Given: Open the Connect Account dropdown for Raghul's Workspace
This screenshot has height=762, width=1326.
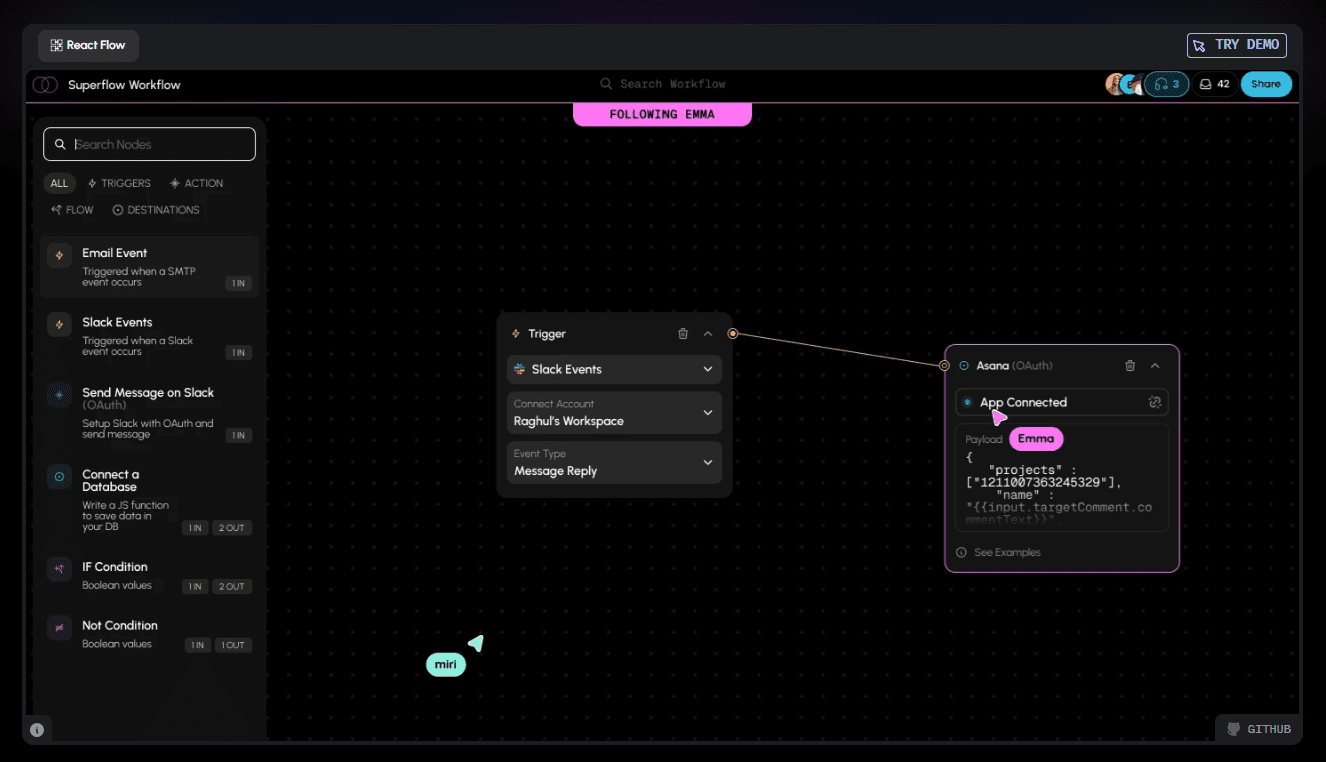Looking at the screenshot, I should [613, 413].
